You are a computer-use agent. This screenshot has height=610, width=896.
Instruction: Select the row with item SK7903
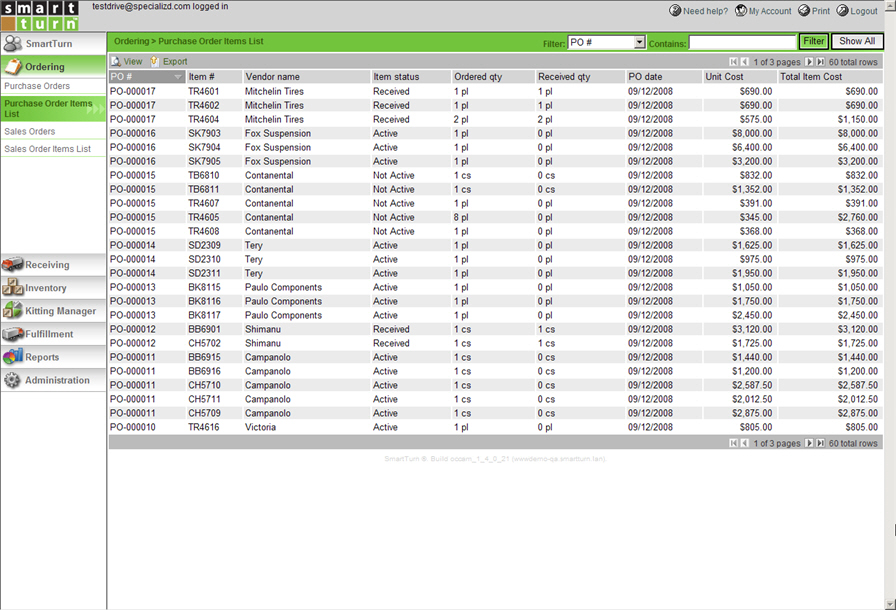(x=495, y=133)
